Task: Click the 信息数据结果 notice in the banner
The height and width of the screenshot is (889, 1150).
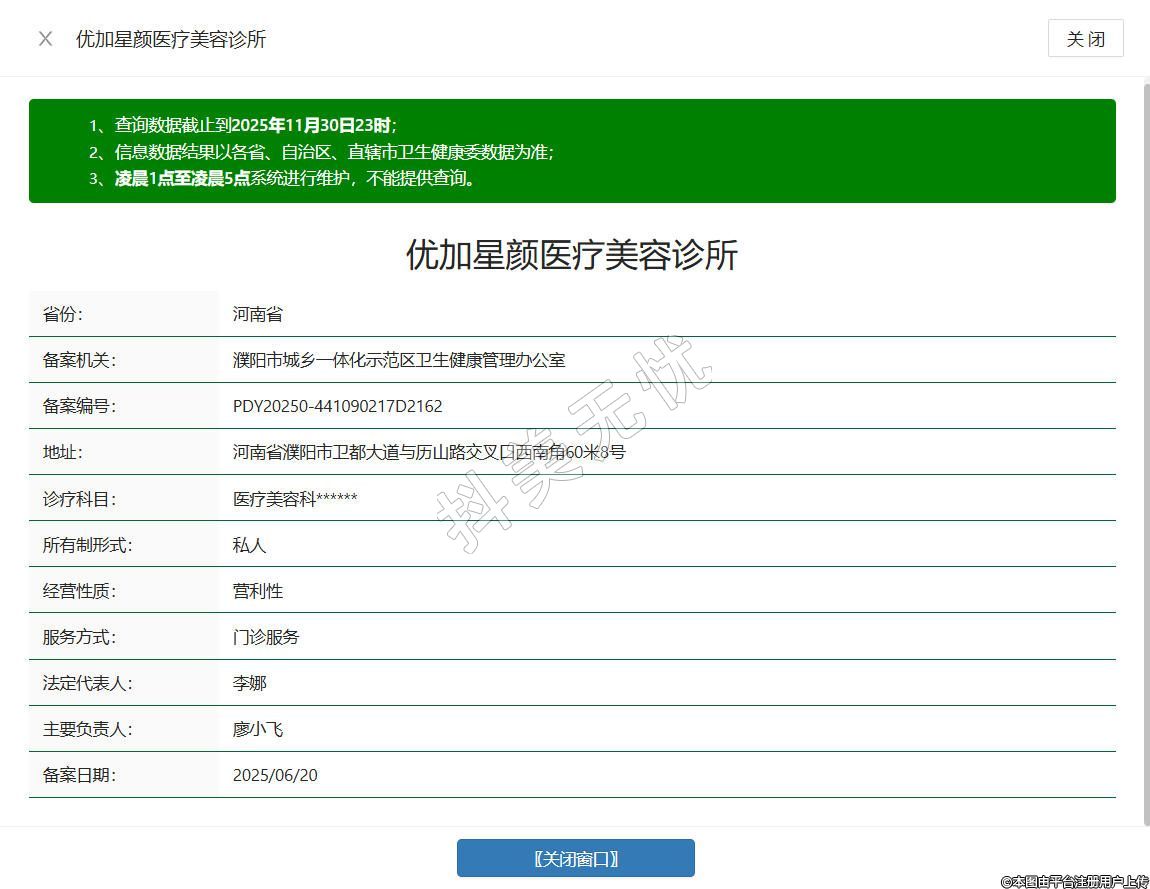Action: pyautogui.click(x=333, y=152)
